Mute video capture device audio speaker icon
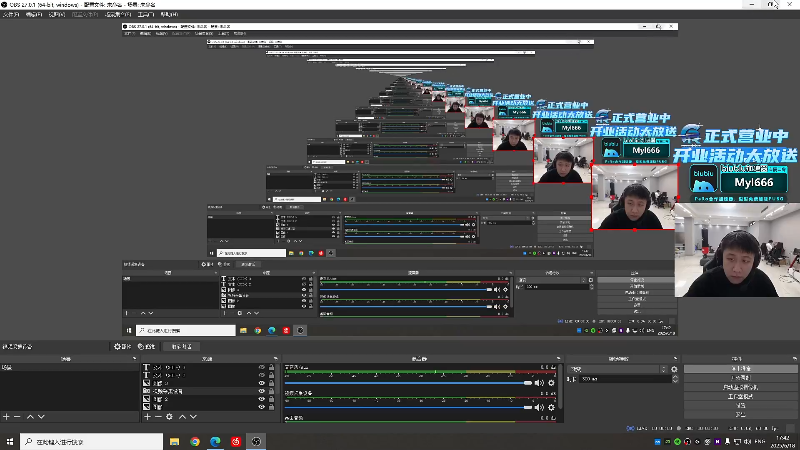Screen dimensions: 800x450 (x=539, y=407)
